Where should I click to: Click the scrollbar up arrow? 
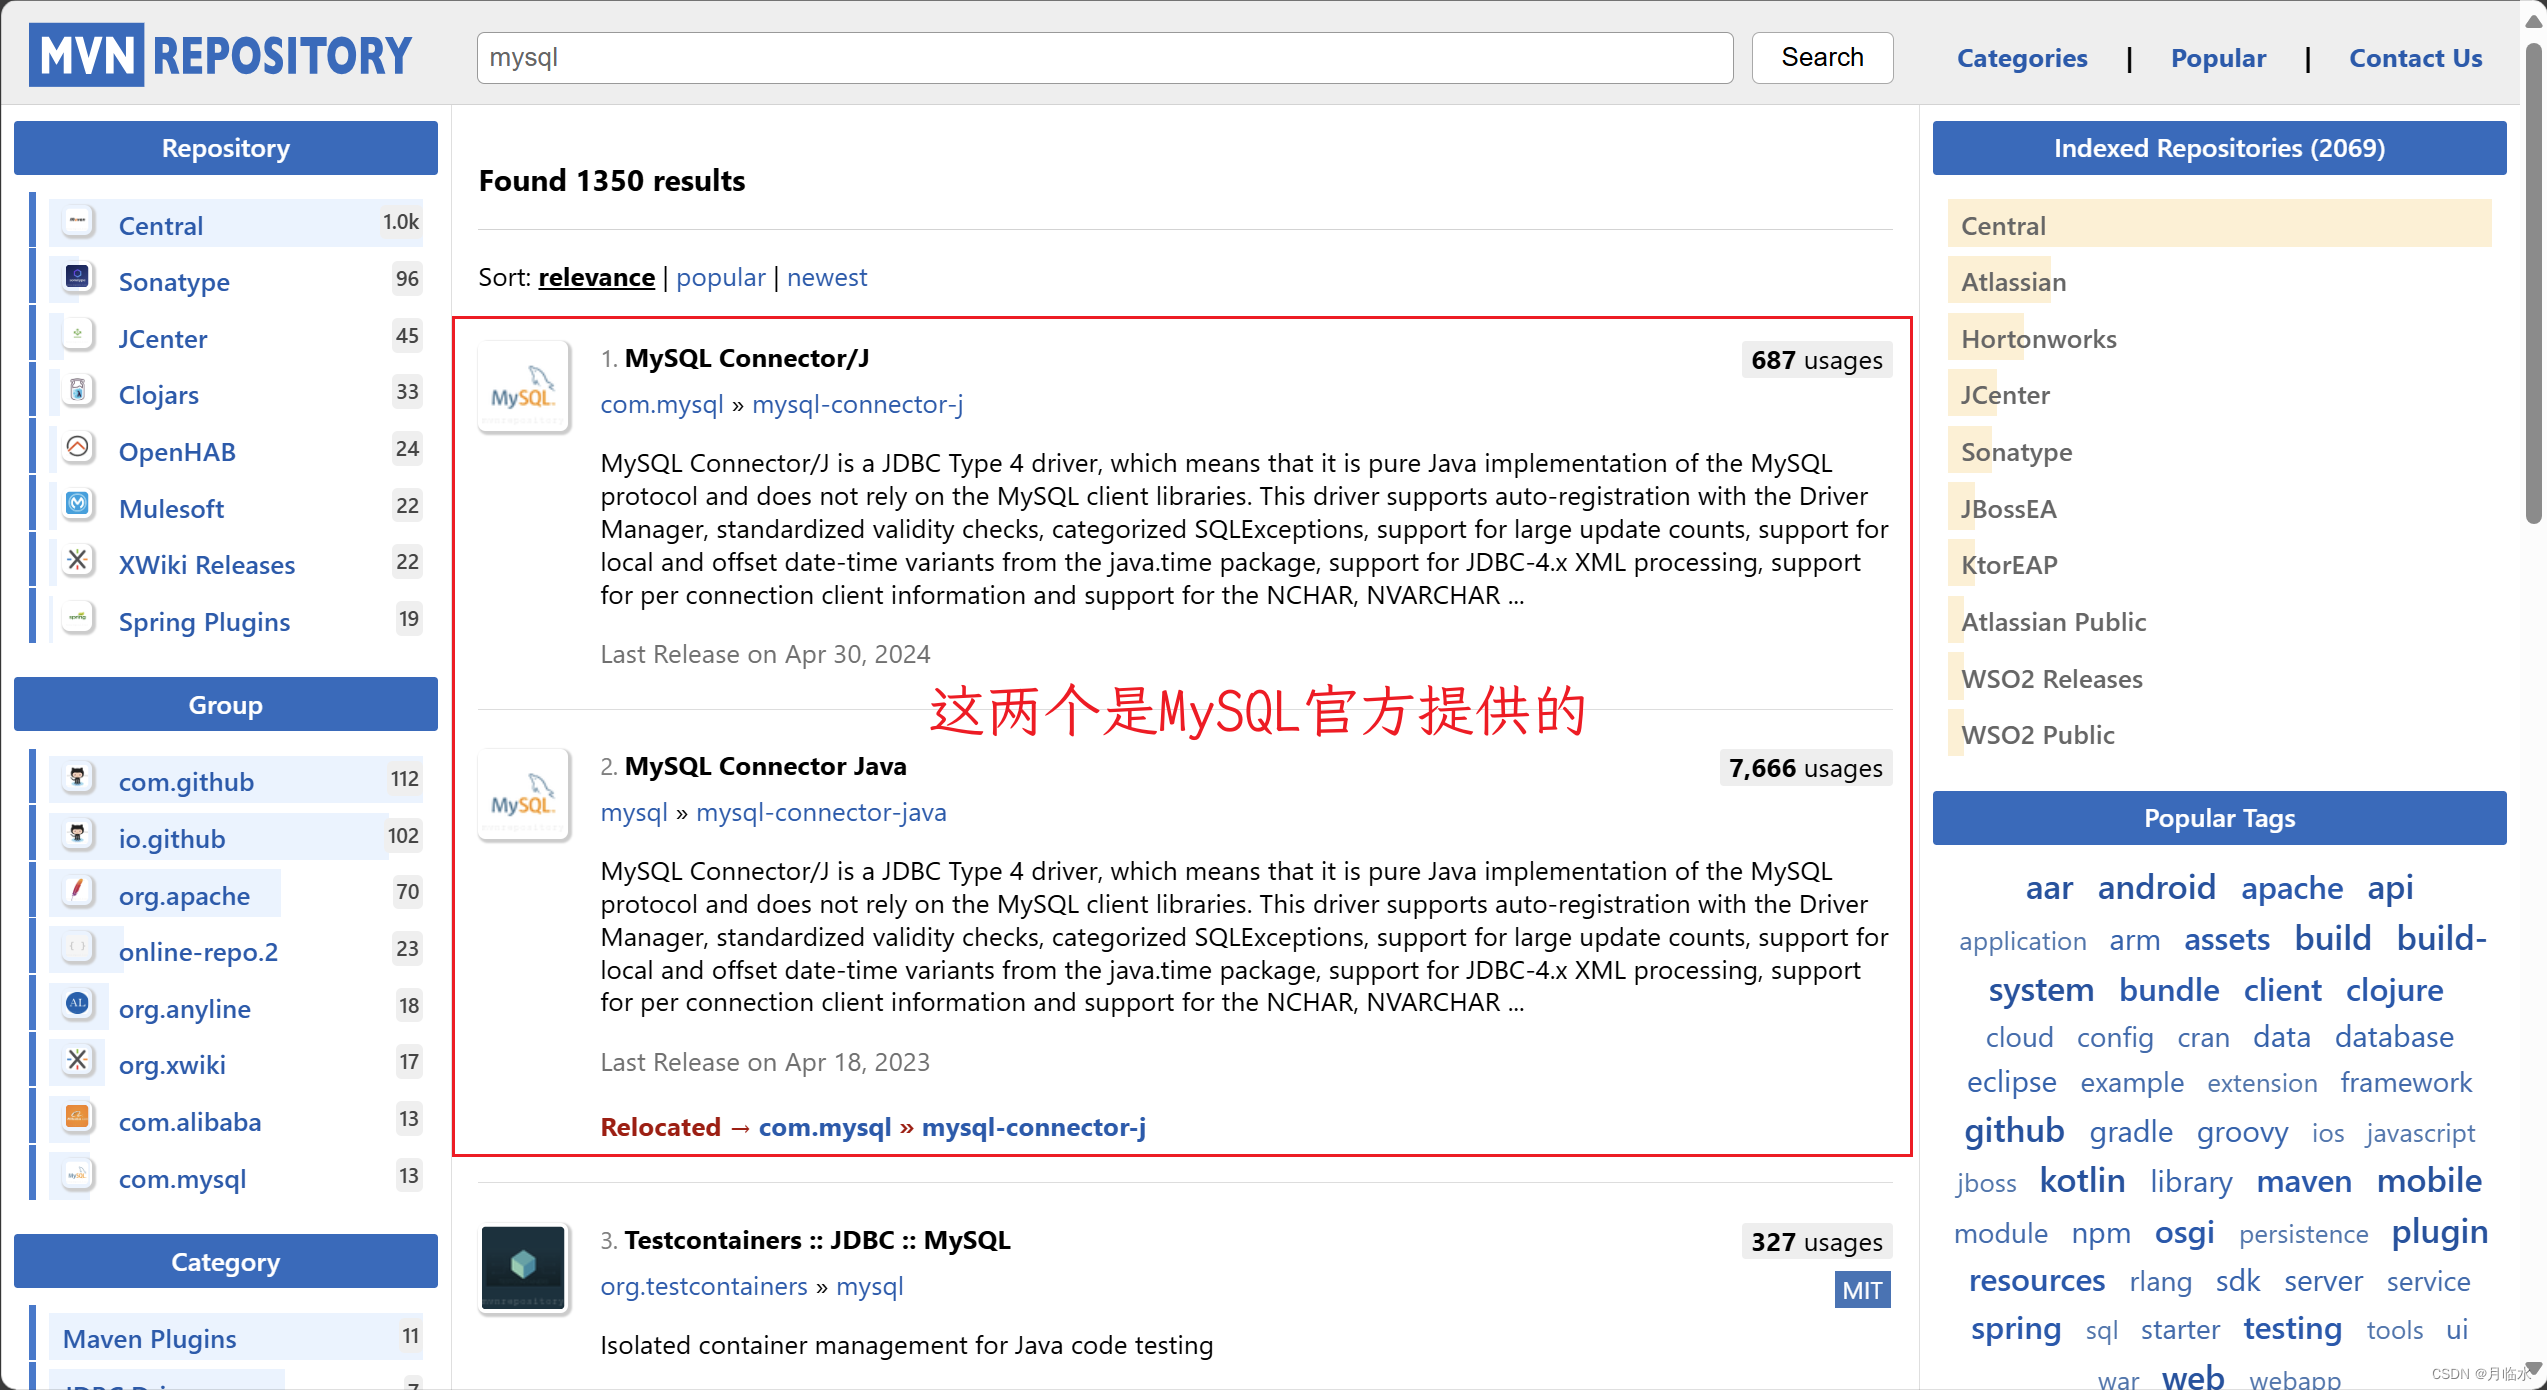pos(2534,20)
